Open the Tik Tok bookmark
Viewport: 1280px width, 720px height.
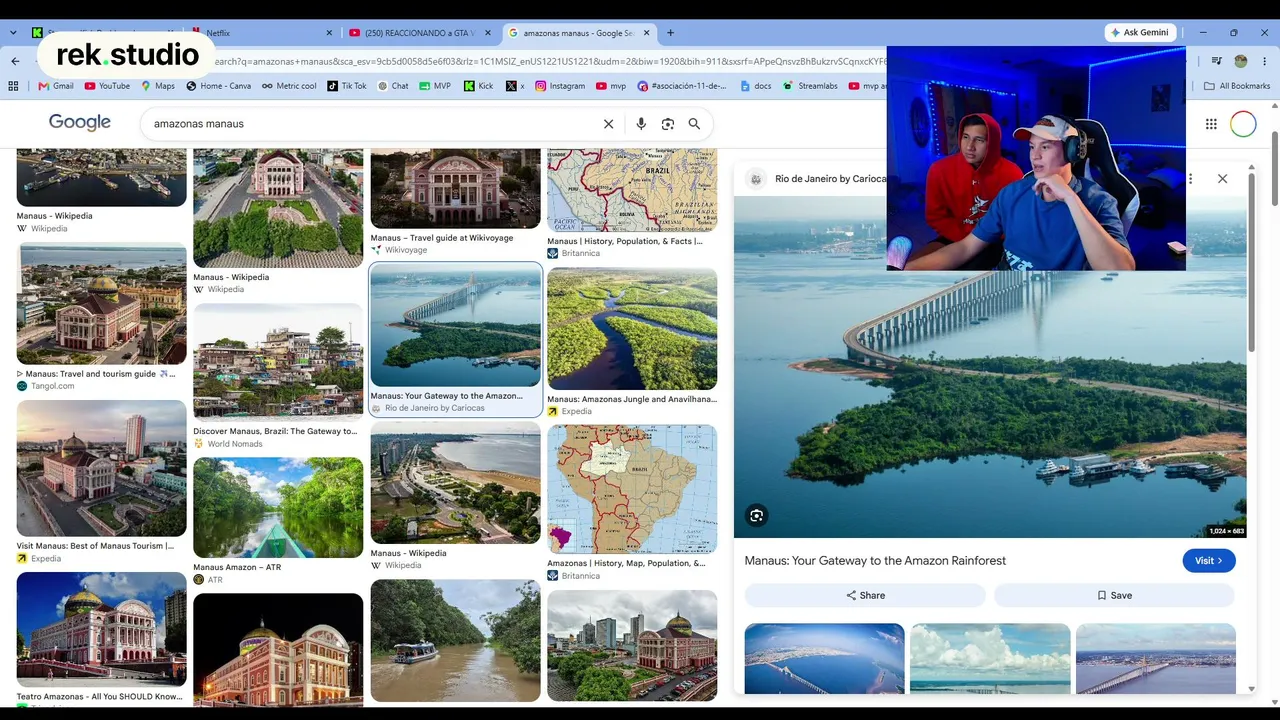347,86
